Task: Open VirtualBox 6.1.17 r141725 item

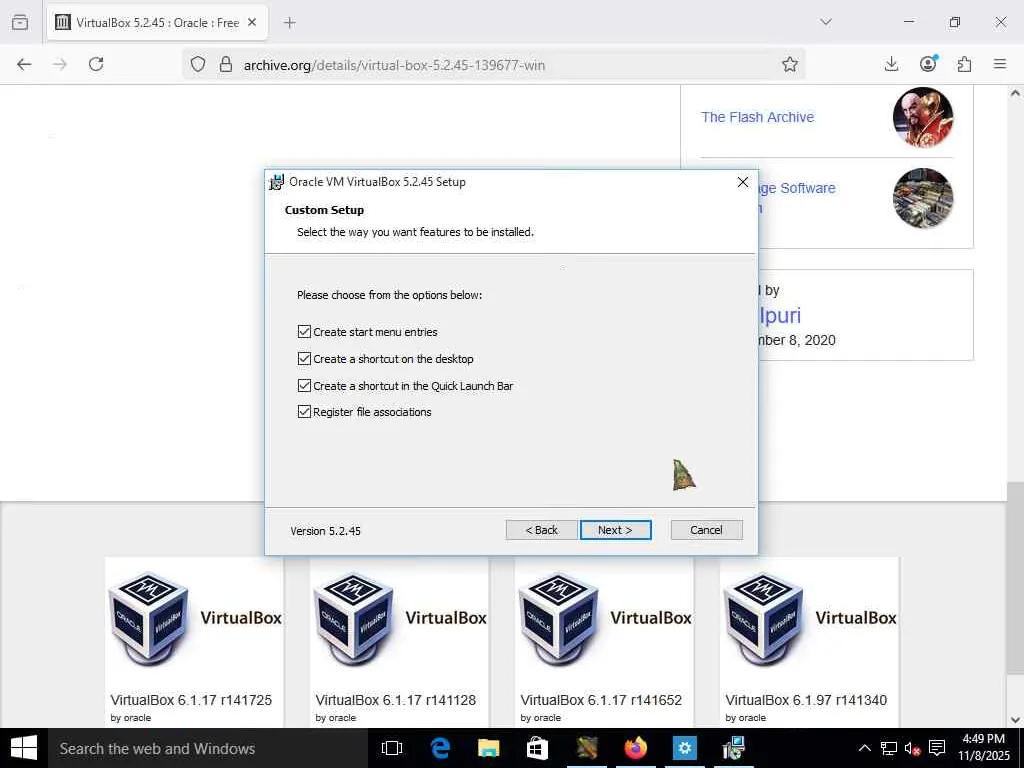Action: (191, 700)
